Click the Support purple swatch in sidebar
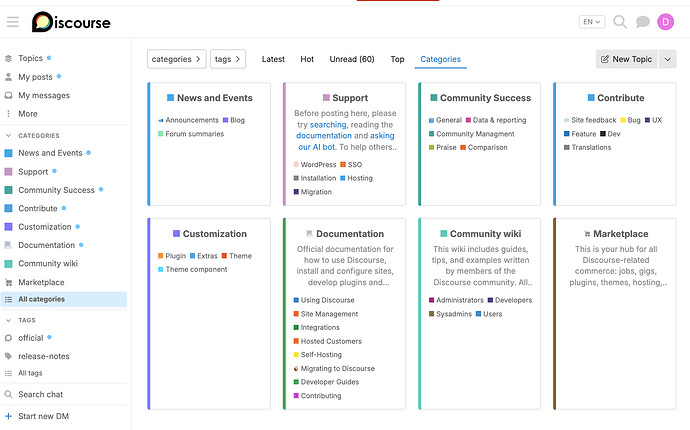Image resolution: width=690 pixels, height=430 pixels. (8, 172)
